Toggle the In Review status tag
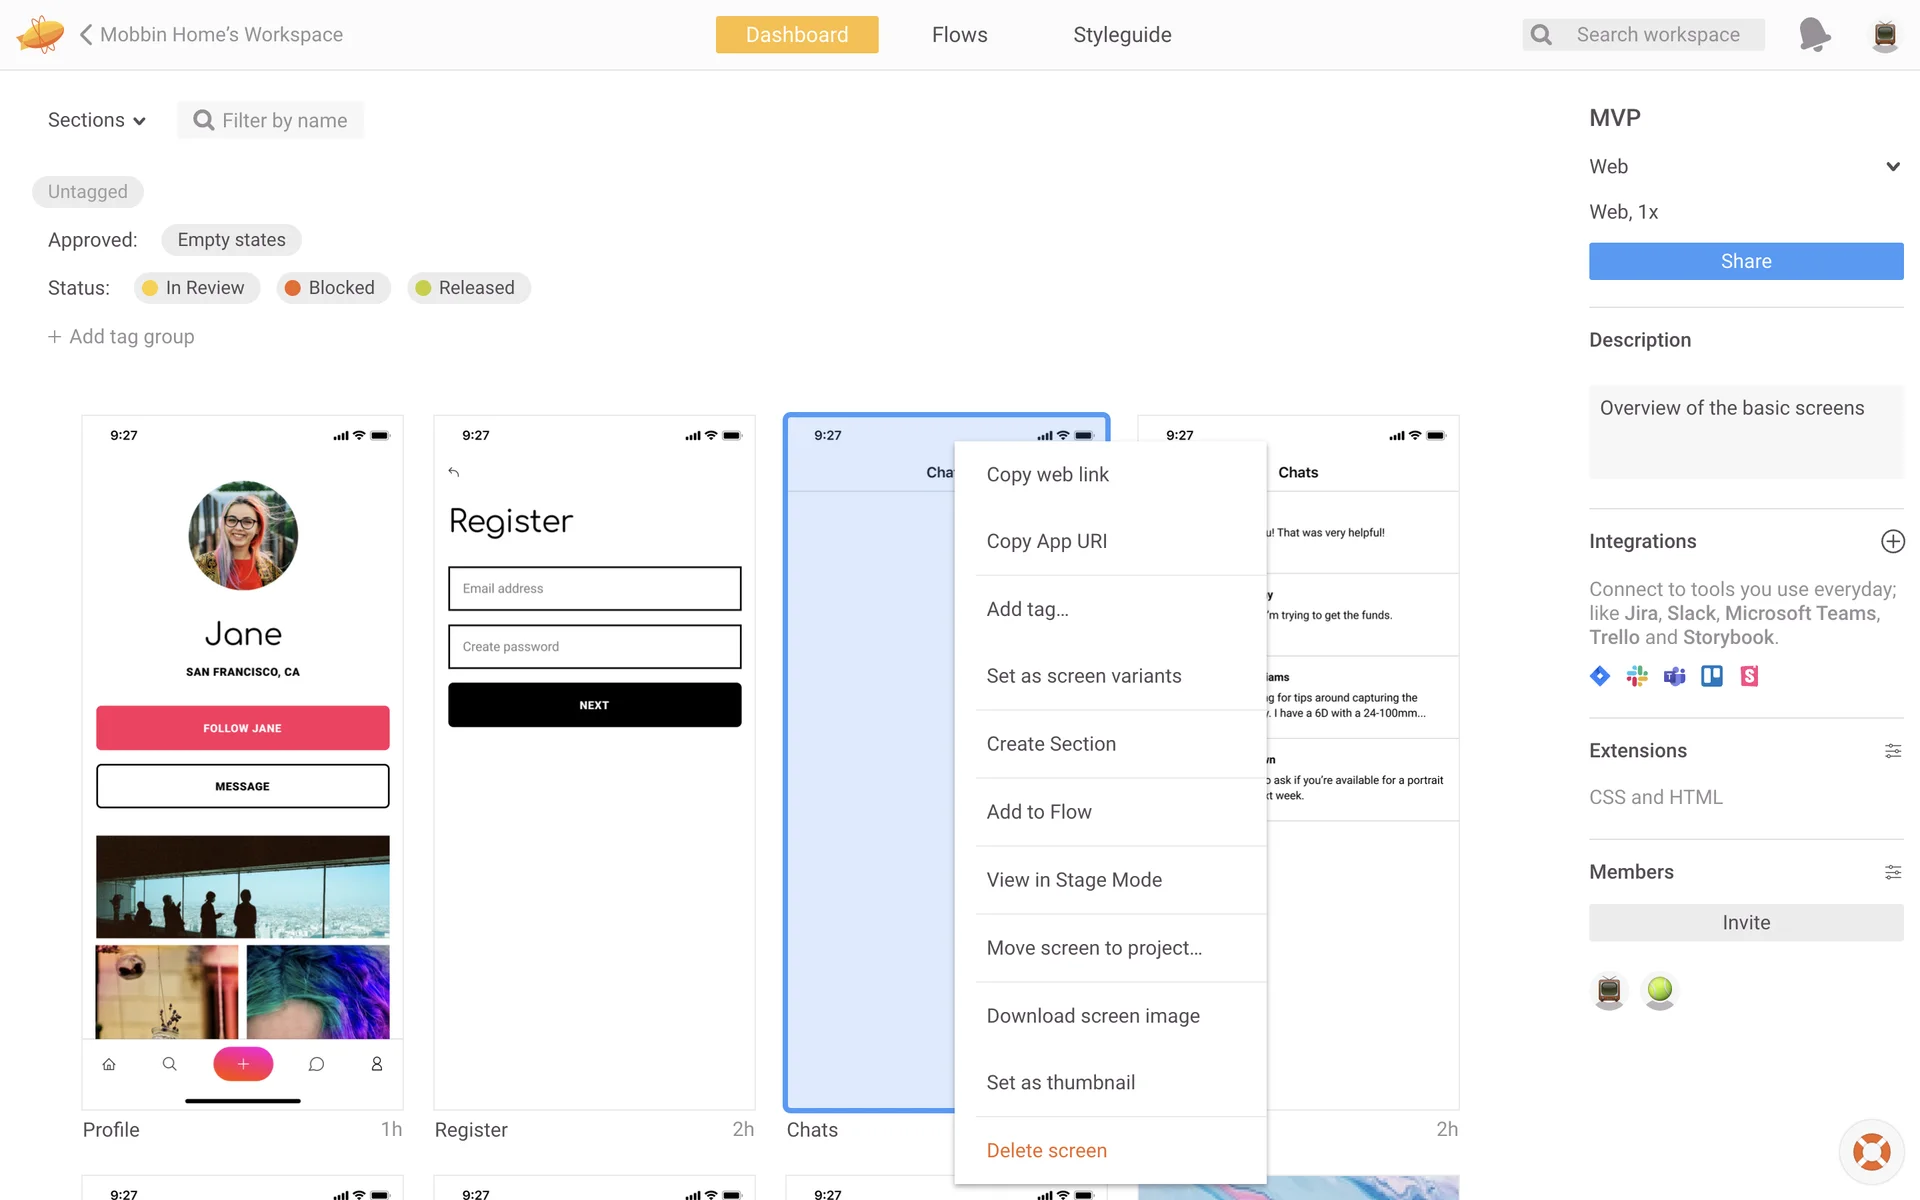This screenshot has width=1920, height=1200. [197, 288]
